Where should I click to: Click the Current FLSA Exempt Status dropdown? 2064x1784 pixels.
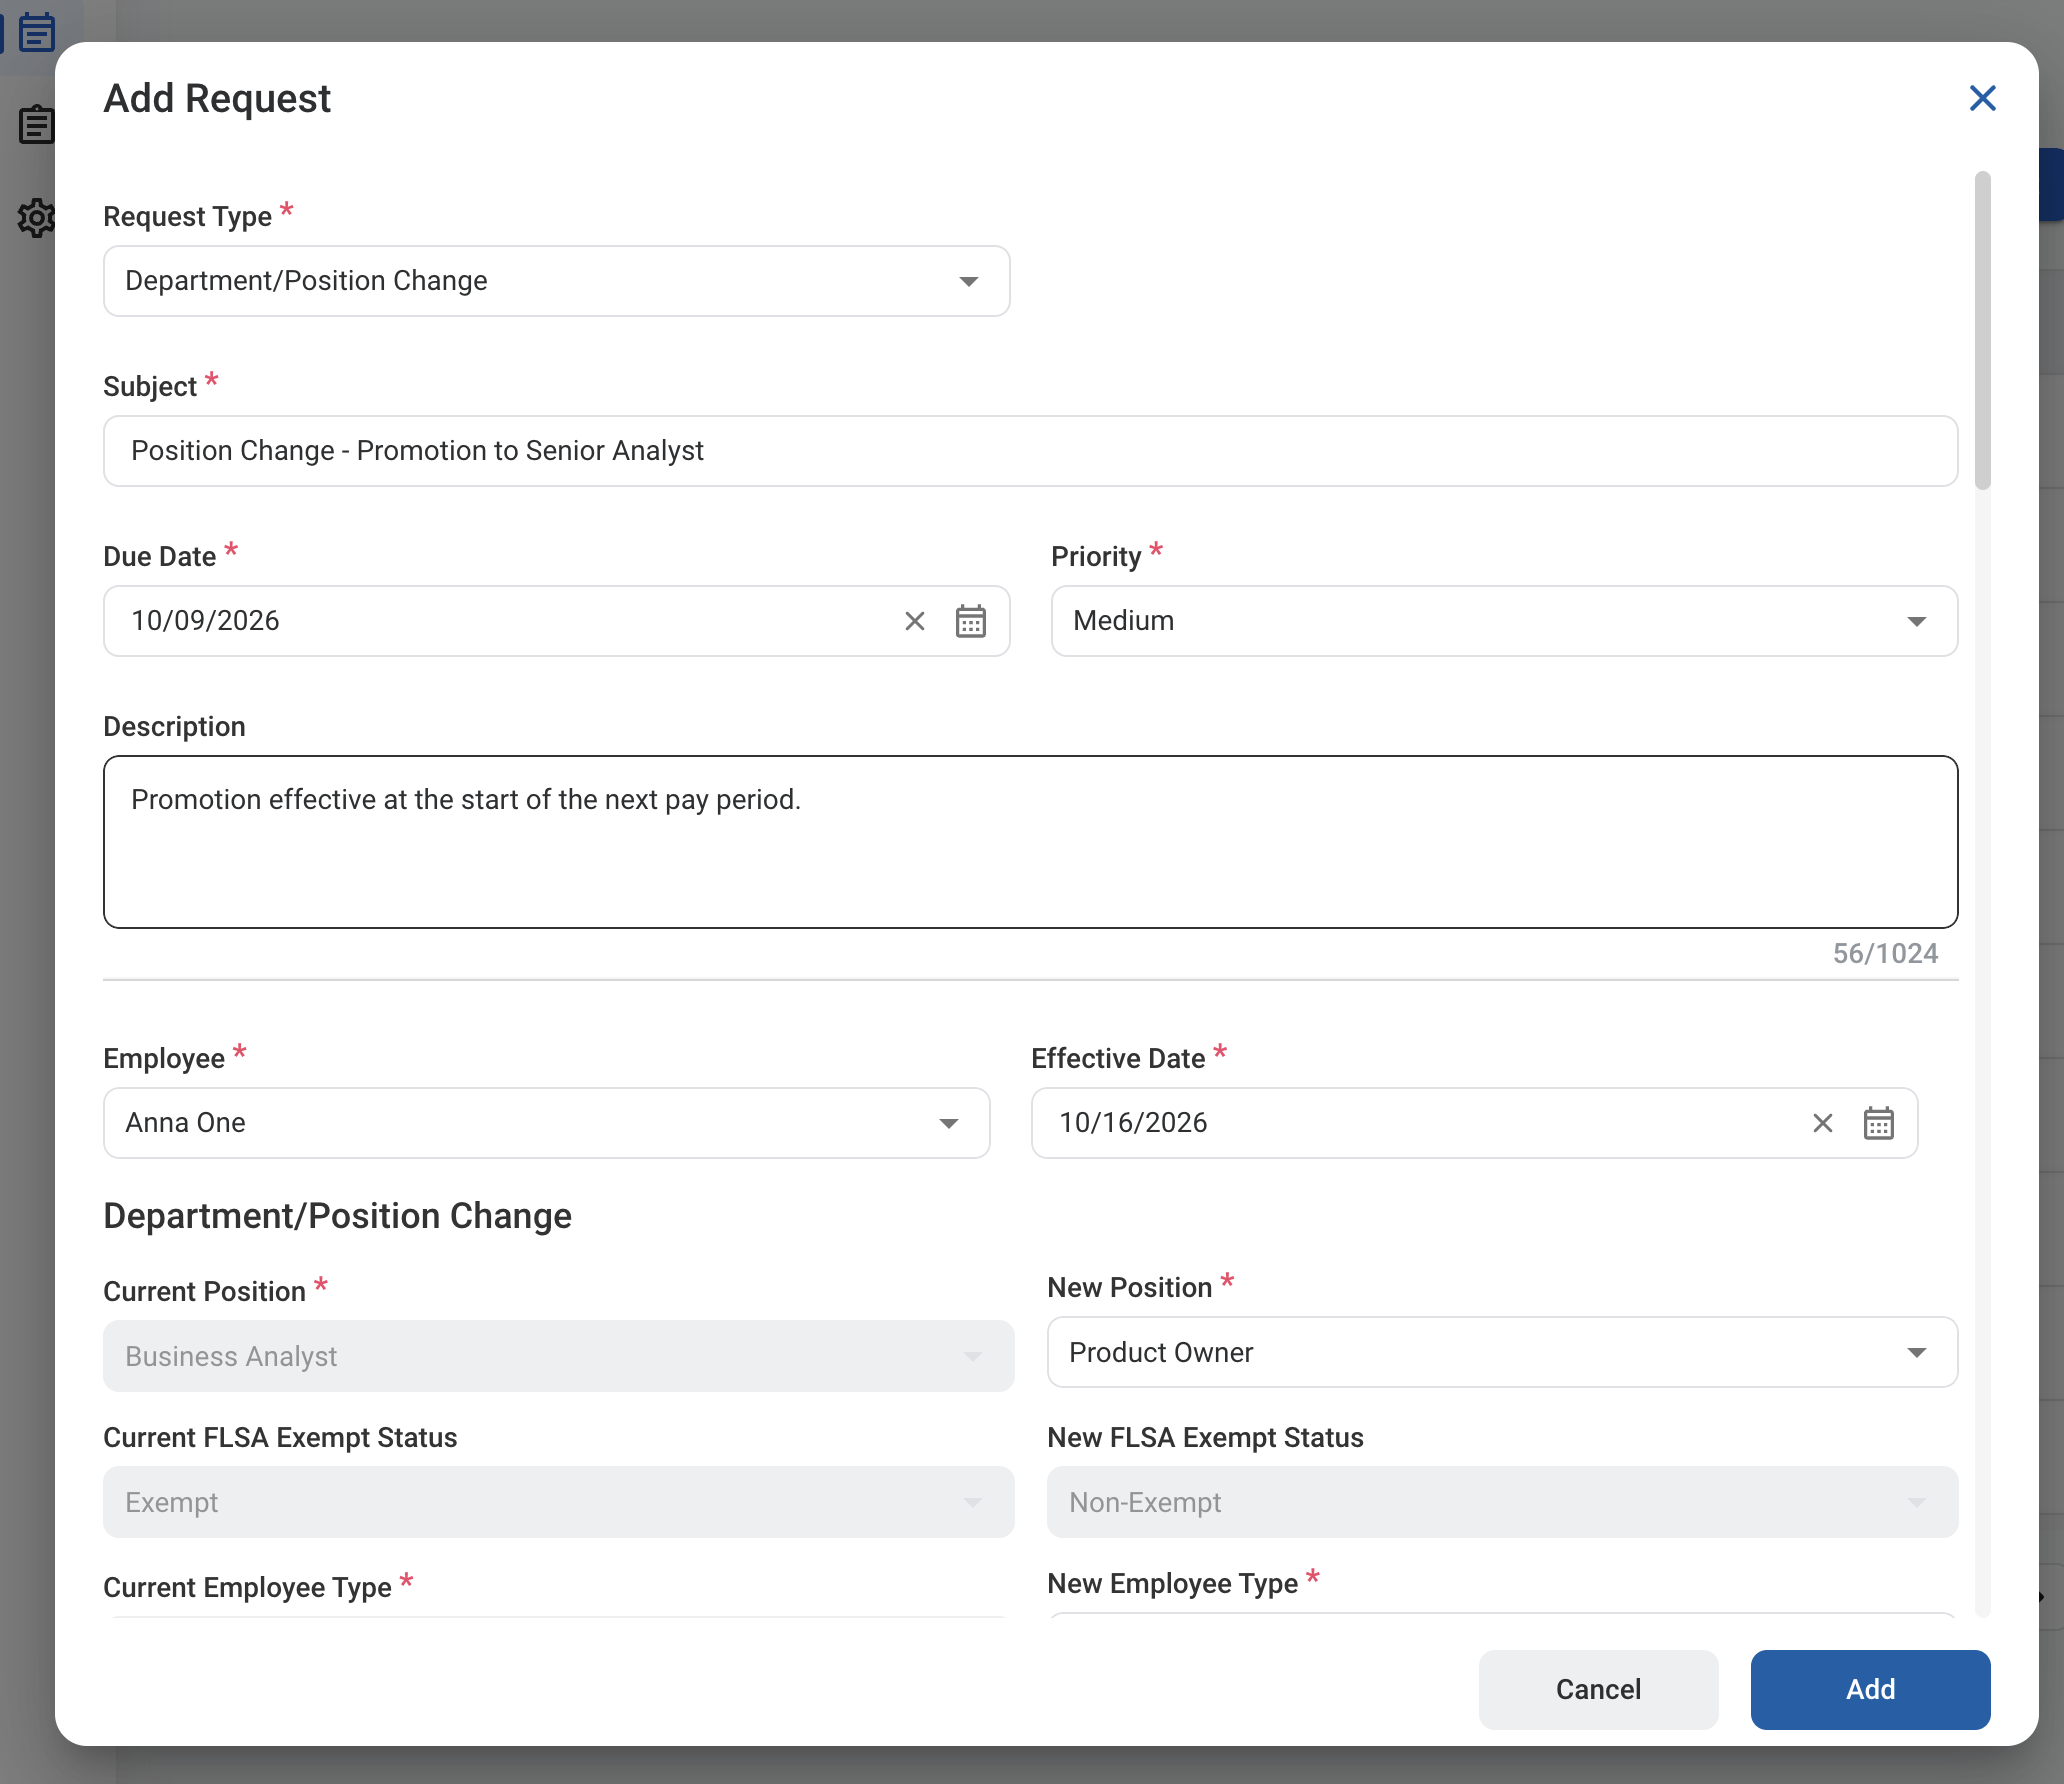[558, 1502]
